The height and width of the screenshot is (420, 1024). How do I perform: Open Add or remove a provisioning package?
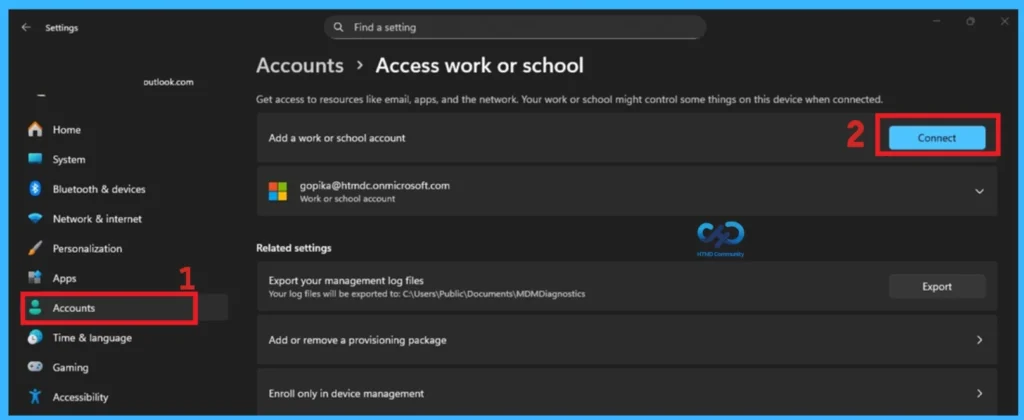pyautogui.click(x=627, y=340)
